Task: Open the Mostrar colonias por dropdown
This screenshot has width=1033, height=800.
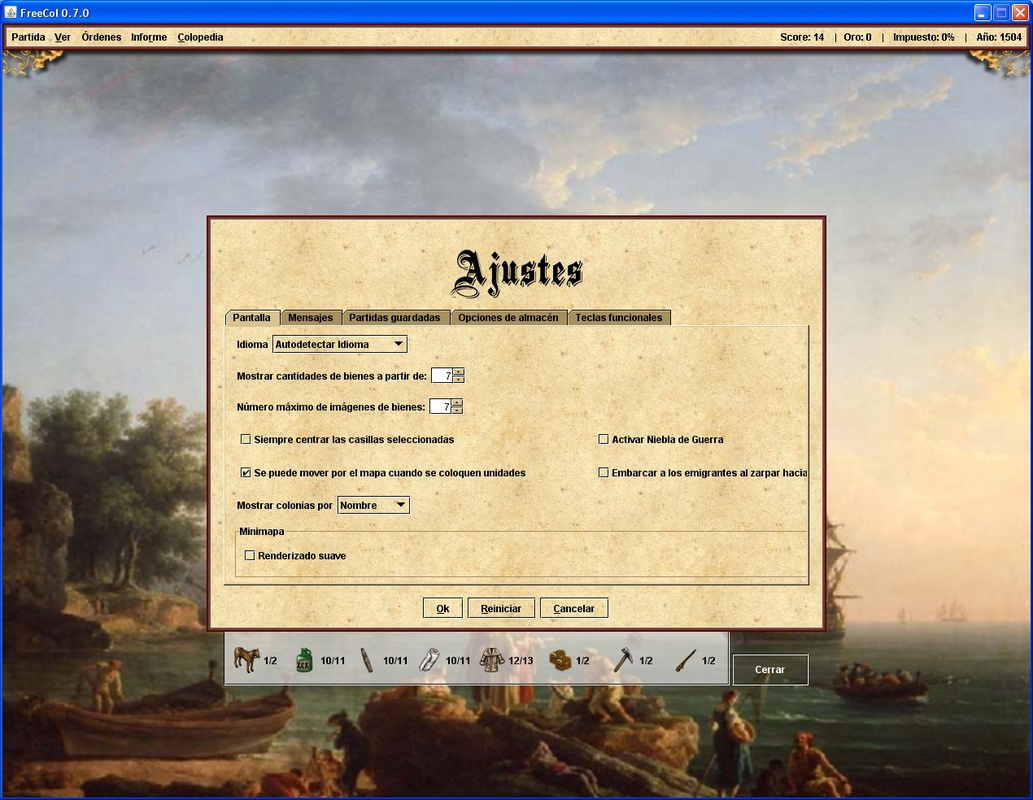Action: point(374,505)
